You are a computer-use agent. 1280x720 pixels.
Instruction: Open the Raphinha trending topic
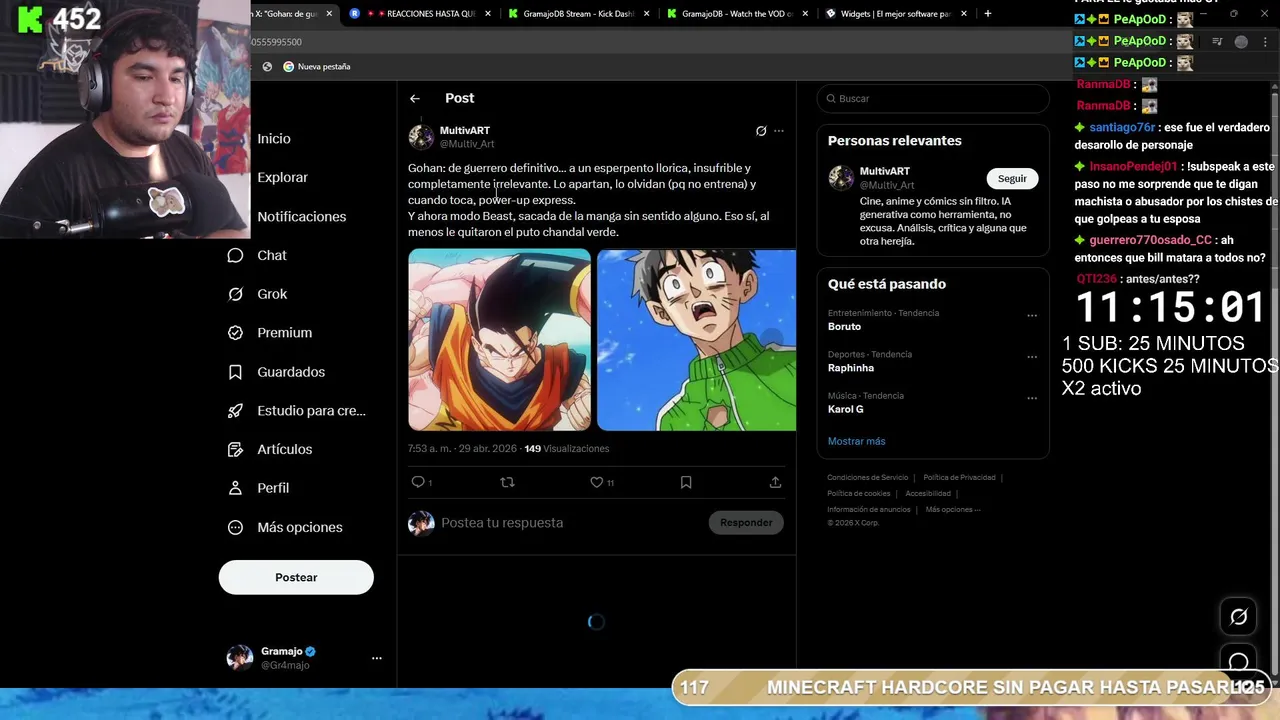coord(851,368)
